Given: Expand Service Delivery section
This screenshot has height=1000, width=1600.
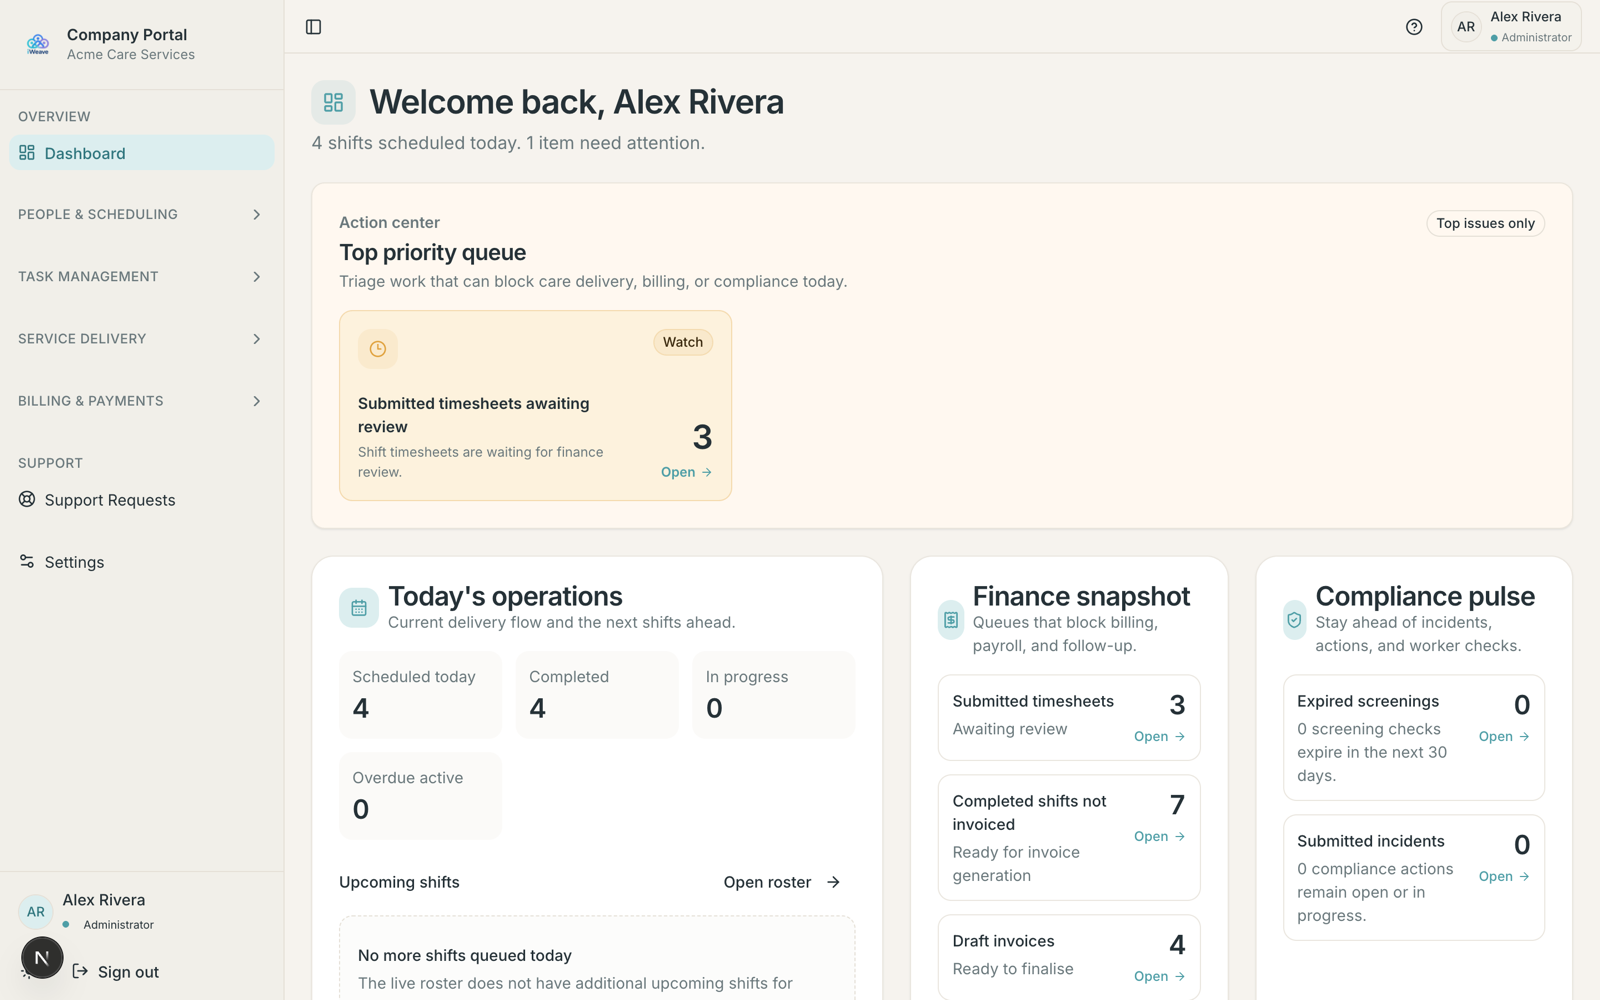Looking at the screenshot, I should (x=141, y=338).
